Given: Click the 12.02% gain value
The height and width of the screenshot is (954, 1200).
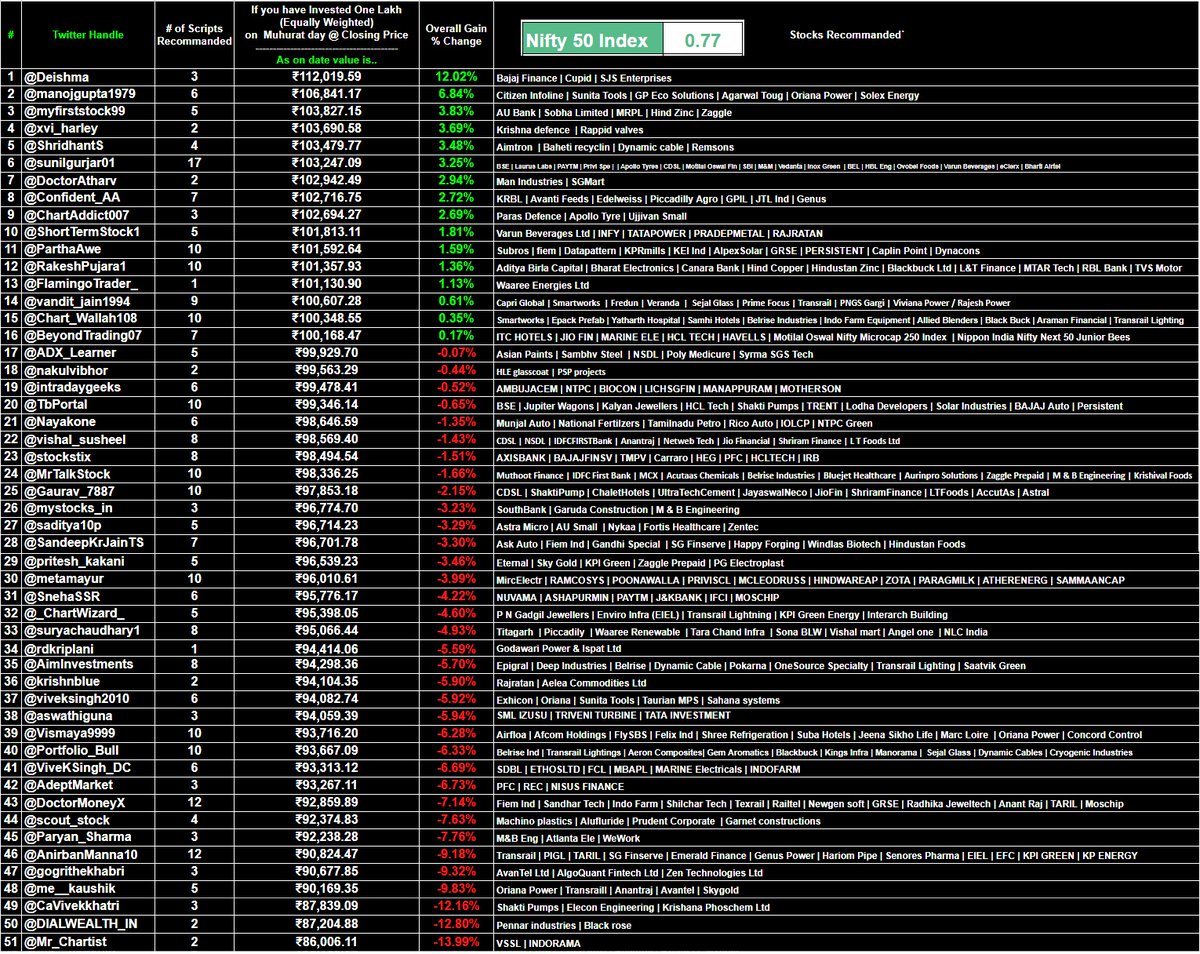Looking at the screenshot, I should click(x=455, y=77).
